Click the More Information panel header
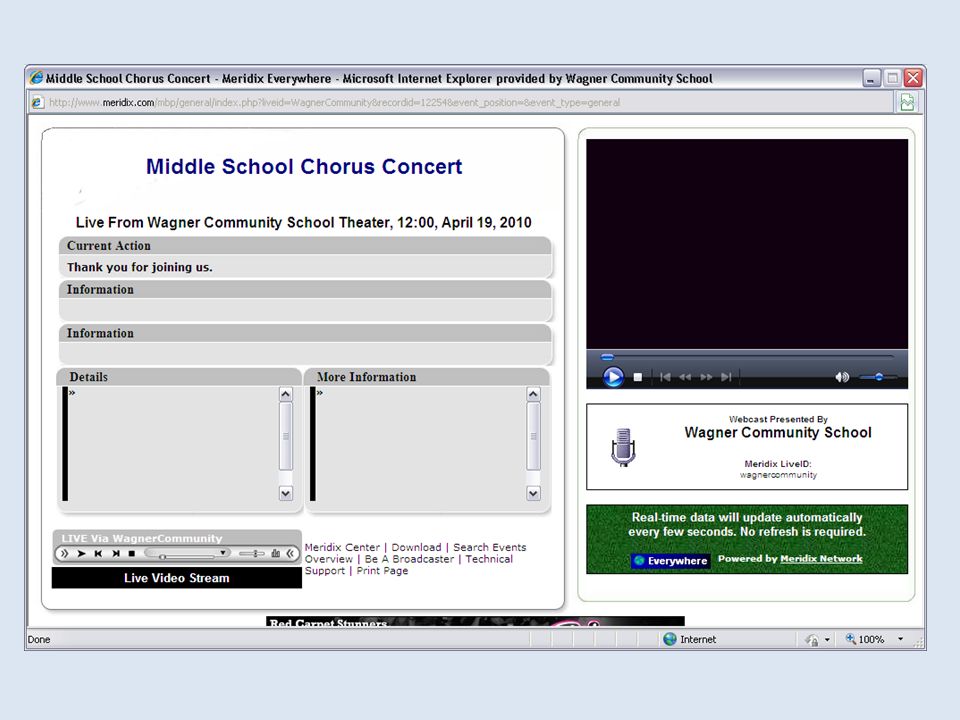This screenshot has width=960, height=720. [x=427, y=377]
